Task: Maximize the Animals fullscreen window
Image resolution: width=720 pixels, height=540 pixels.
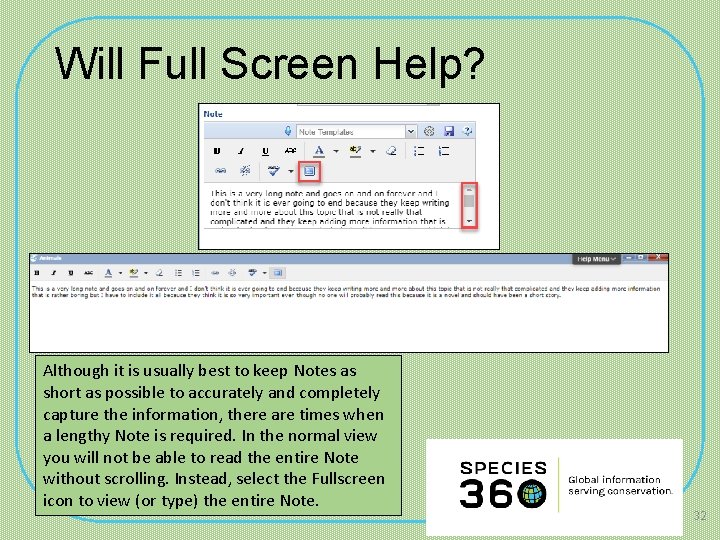Action: click(641, 258)
